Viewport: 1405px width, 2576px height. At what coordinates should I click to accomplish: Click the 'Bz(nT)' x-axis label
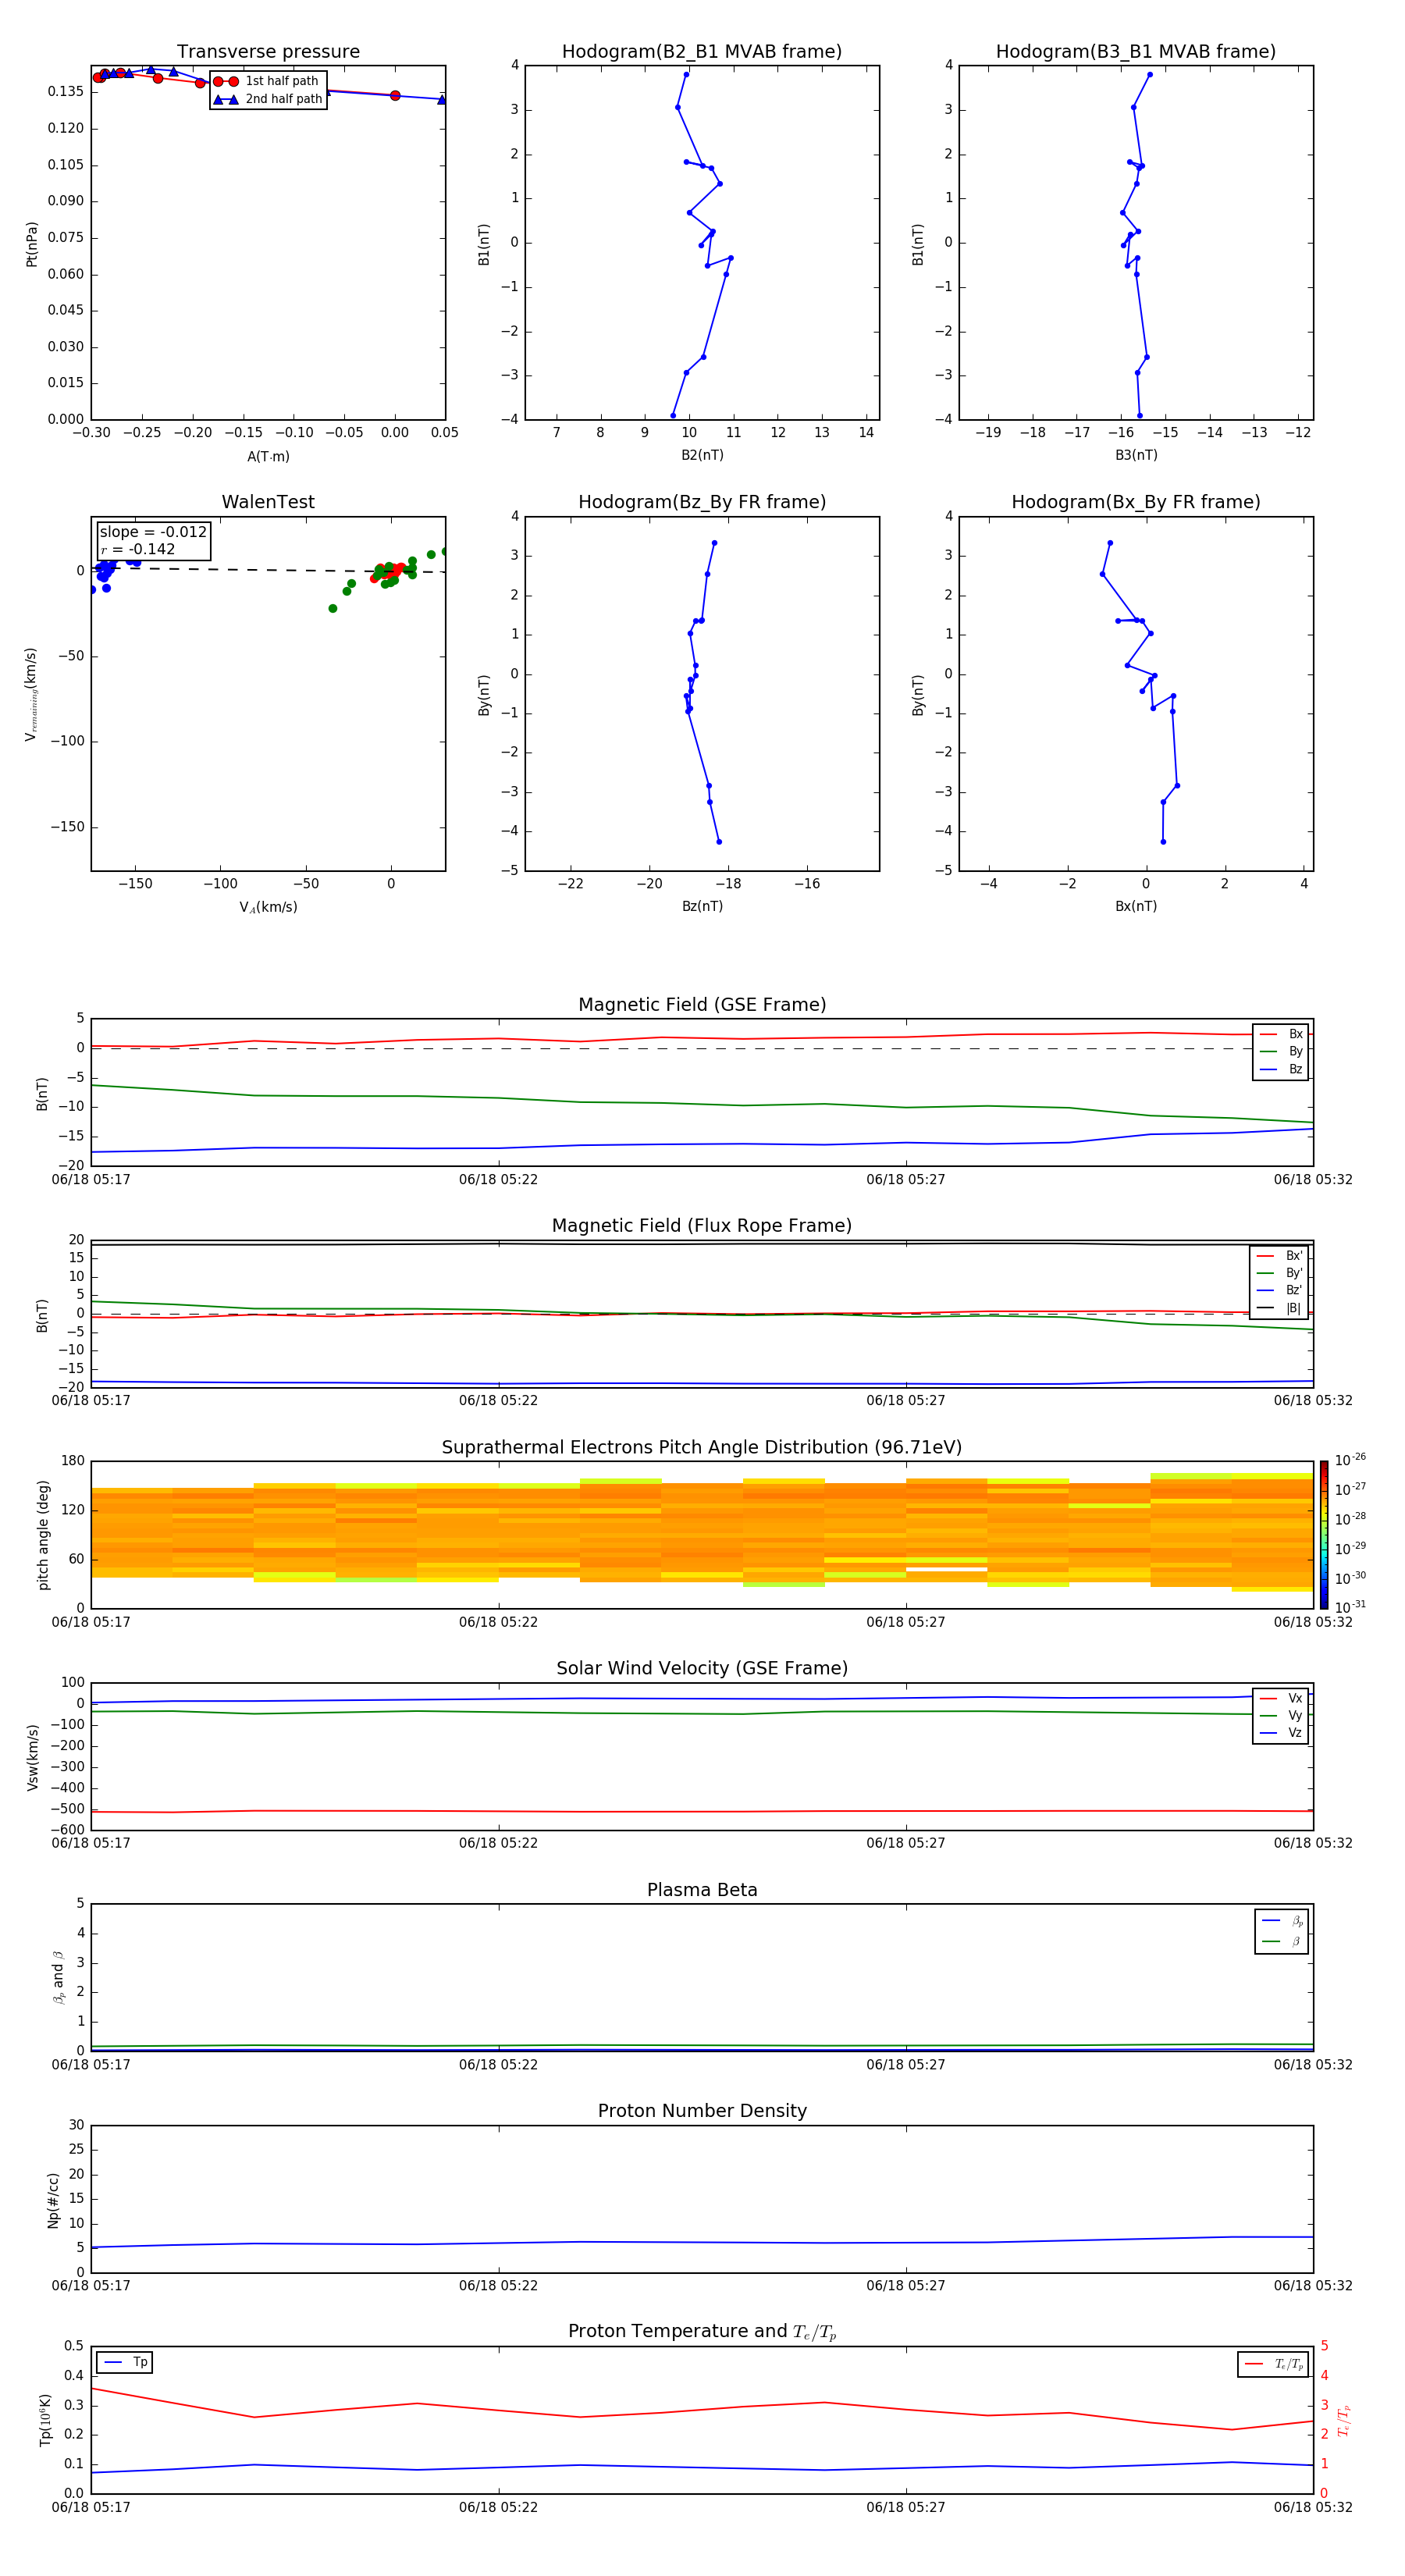[702, 906]
